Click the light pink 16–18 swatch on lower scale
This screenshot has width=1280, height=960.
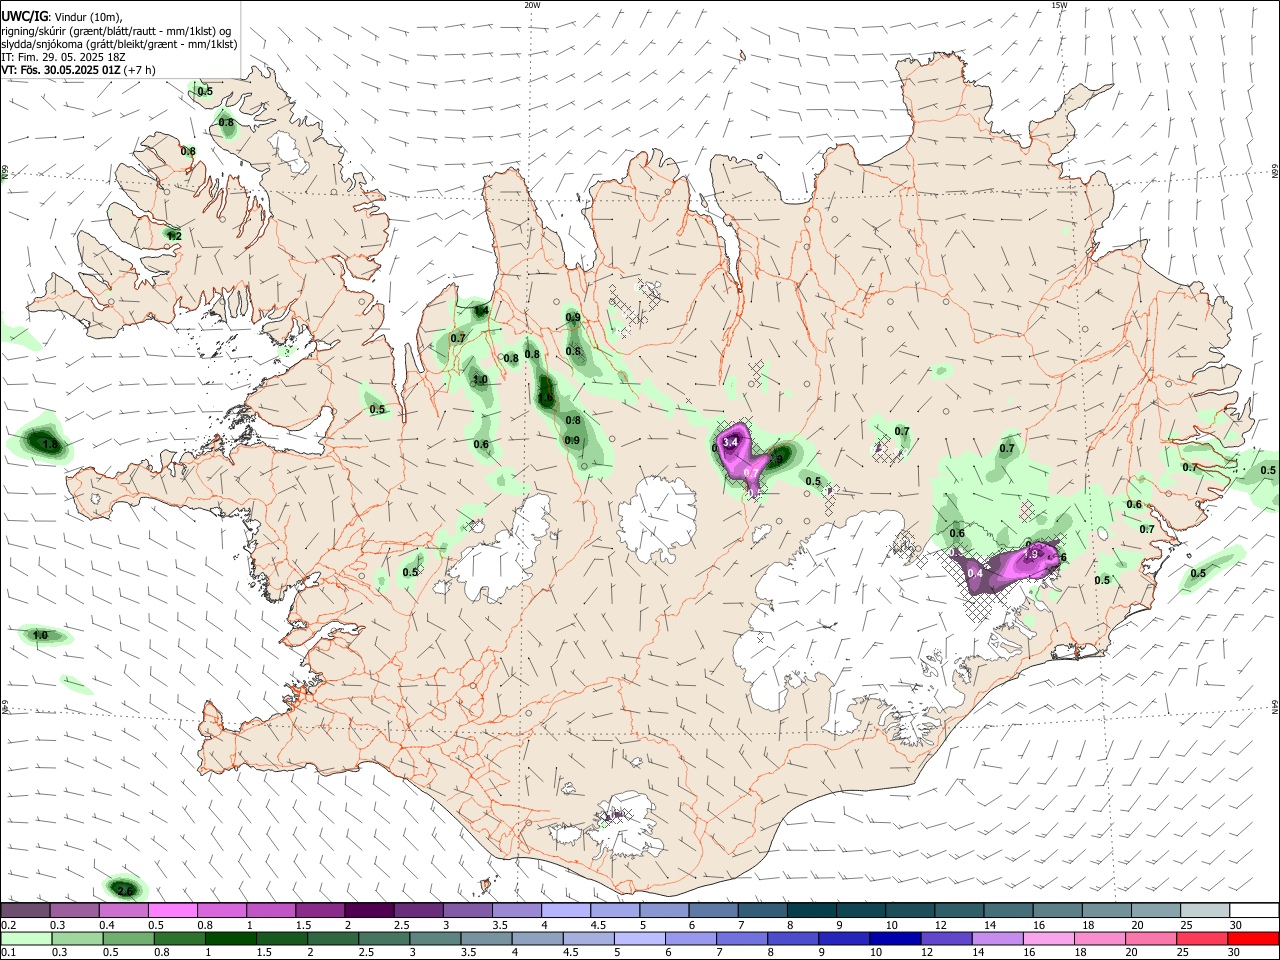coord(1048,939)
